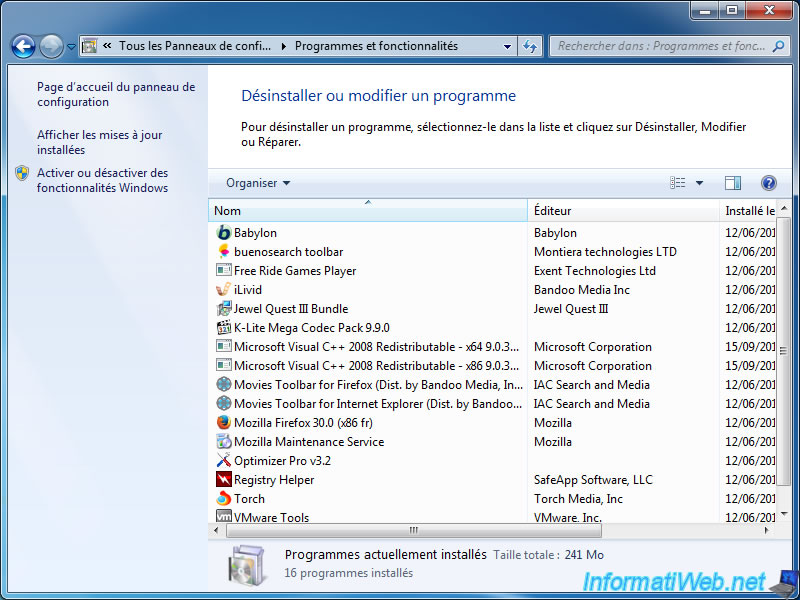Image resolution: width=800 pixels, height=600 pixels.
Task: Click the horizontal scrollbar thumb
Action: point(414,531)
